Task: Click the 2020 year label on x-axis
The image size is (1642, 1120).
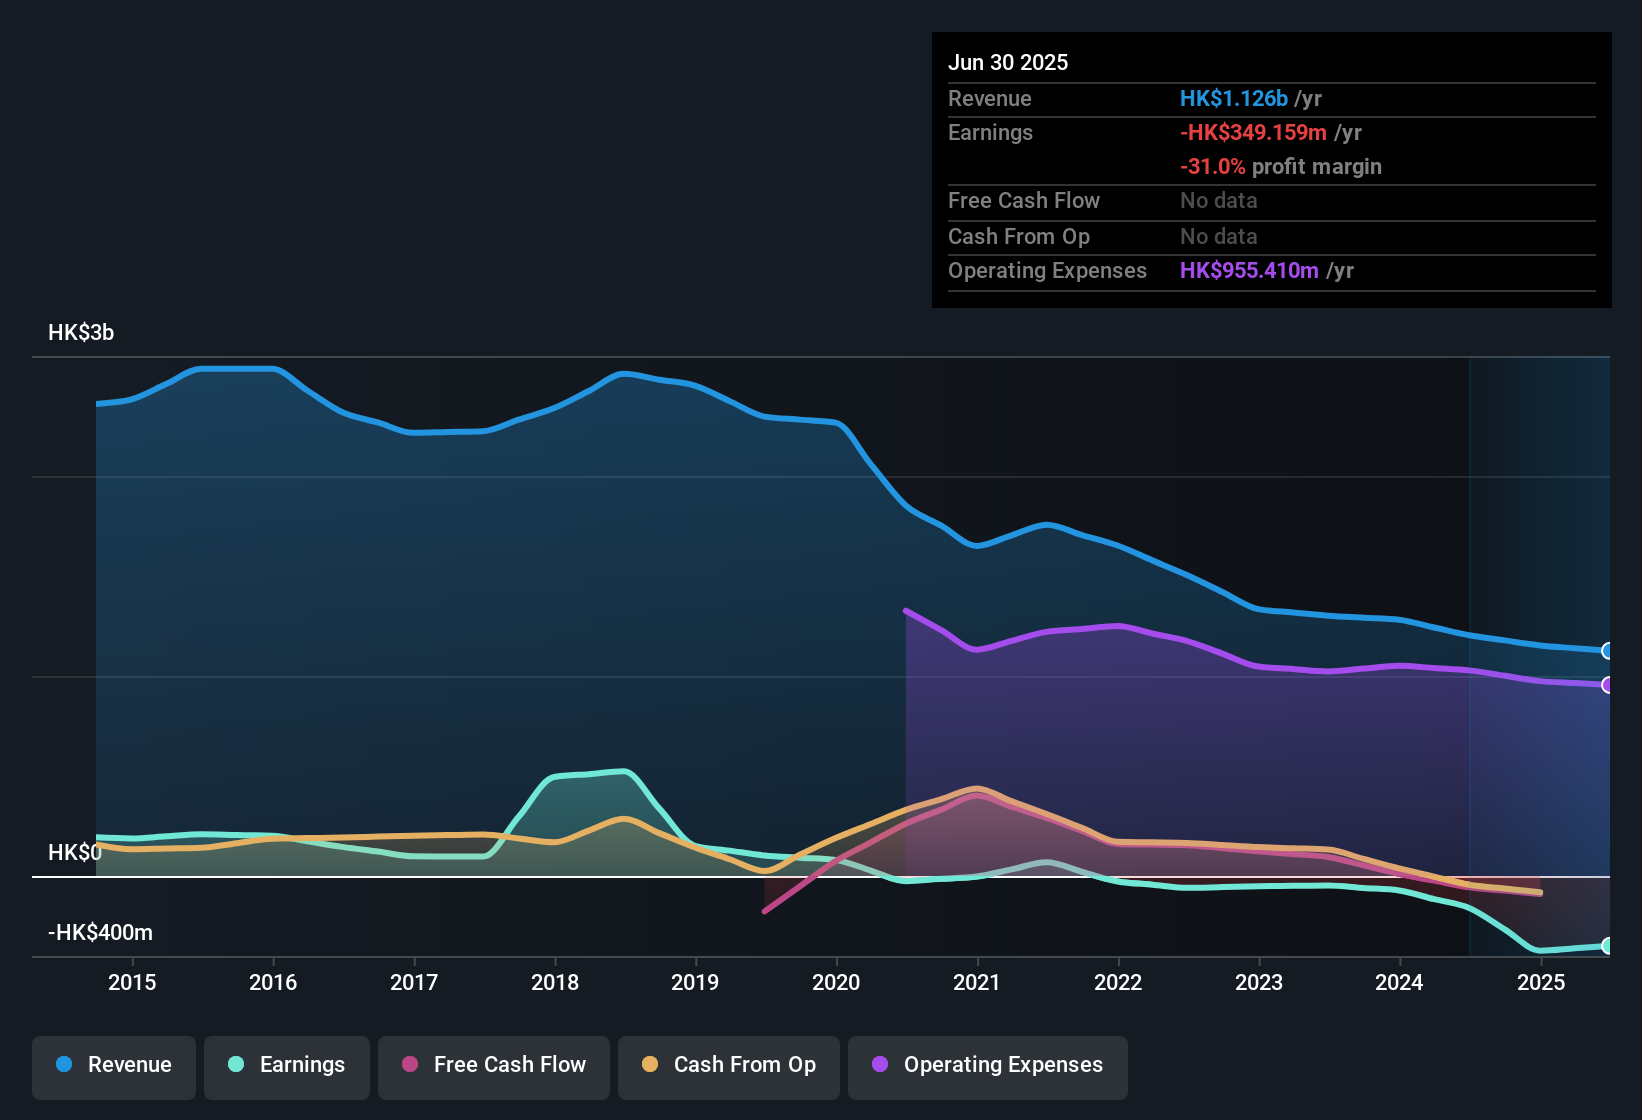Action: click(x=836, y=982)
